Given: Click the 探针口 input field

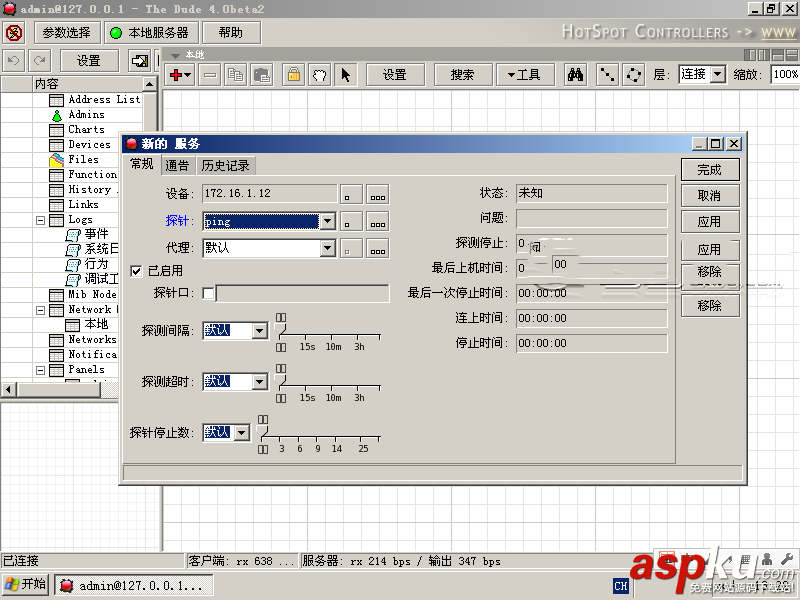Looking at the screenshot, I should [303, 293].
